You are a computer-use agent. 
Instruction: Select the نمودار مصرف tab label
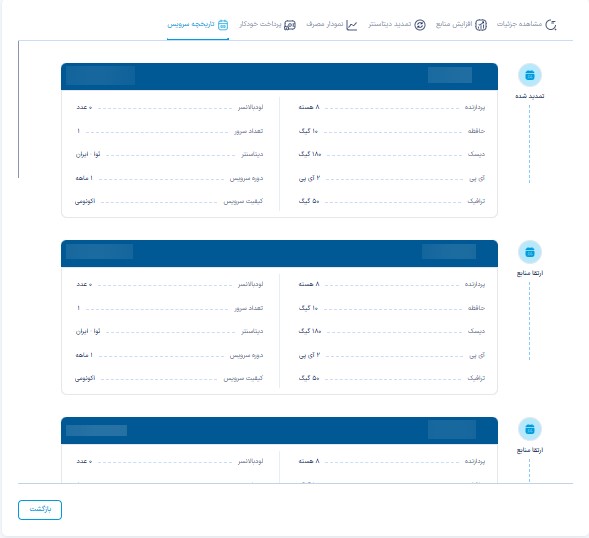coord(325,24)
